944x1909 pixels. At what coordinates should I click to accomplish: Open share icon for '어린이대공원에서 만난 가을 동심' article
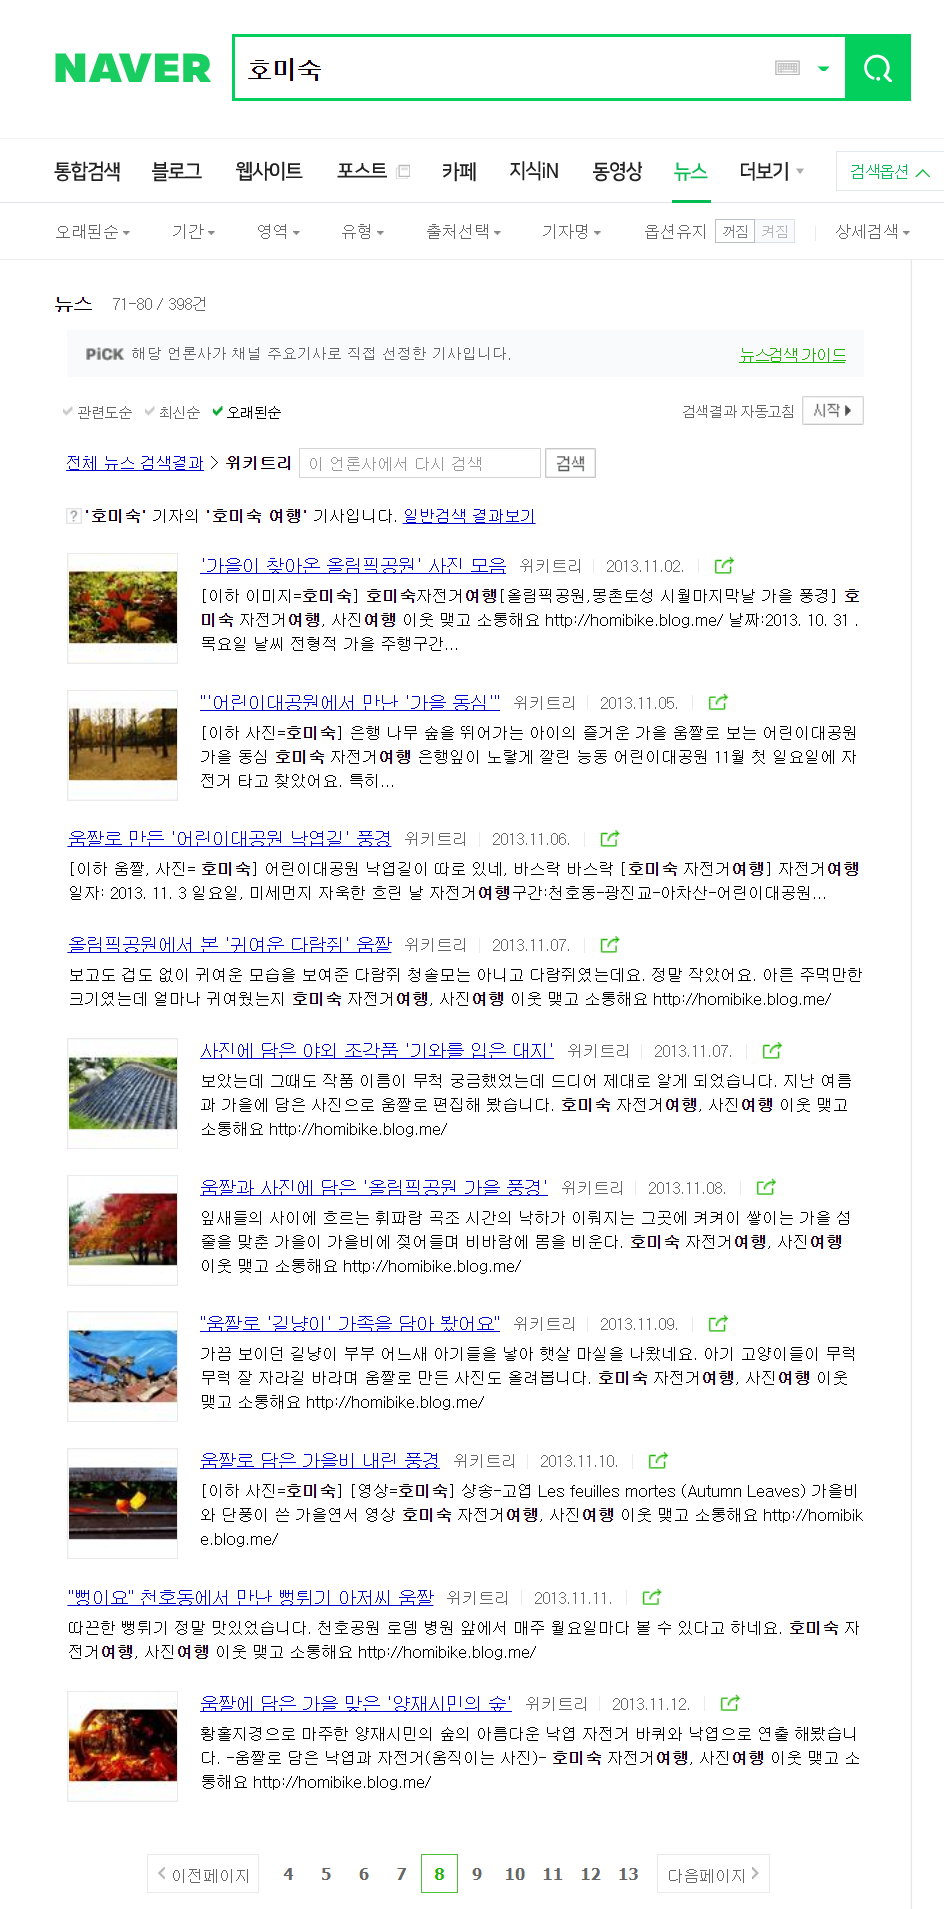coord(718,703)
